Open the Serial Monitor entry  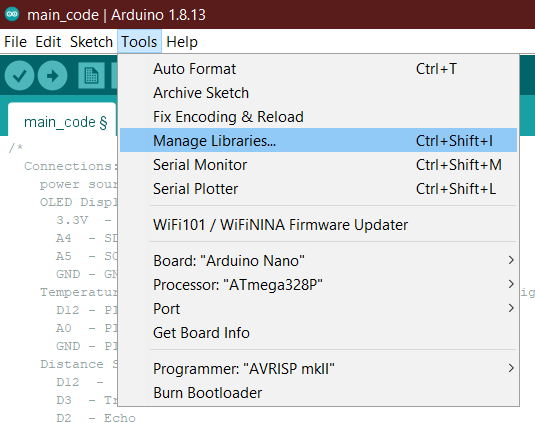click(318, 165)
